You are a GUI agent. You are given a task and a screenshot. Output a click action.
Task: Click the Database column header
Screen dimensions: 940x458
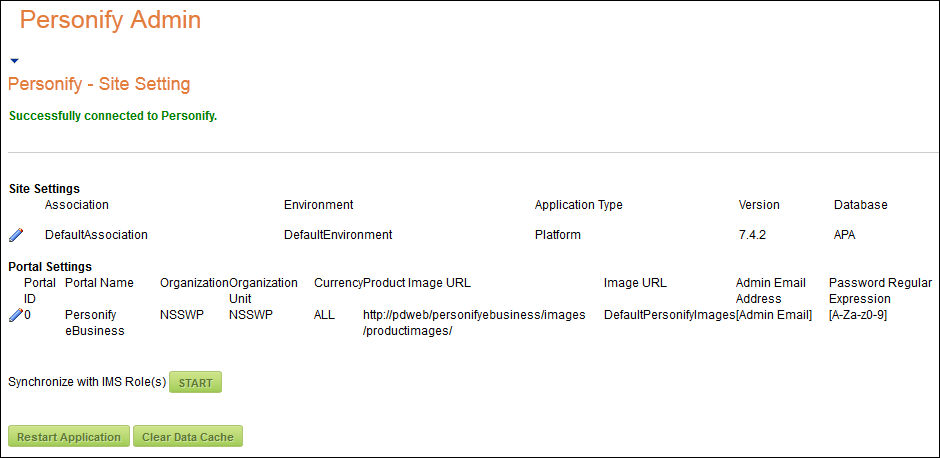pyautogui.click(x=860, y=205)
